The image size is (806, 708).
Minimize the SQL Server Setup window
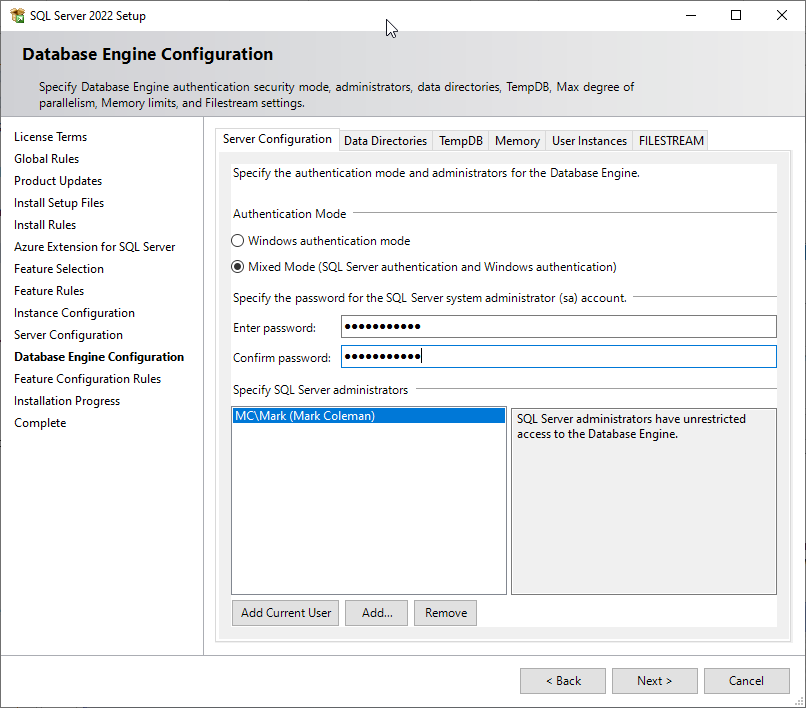[x=690, y=16]
